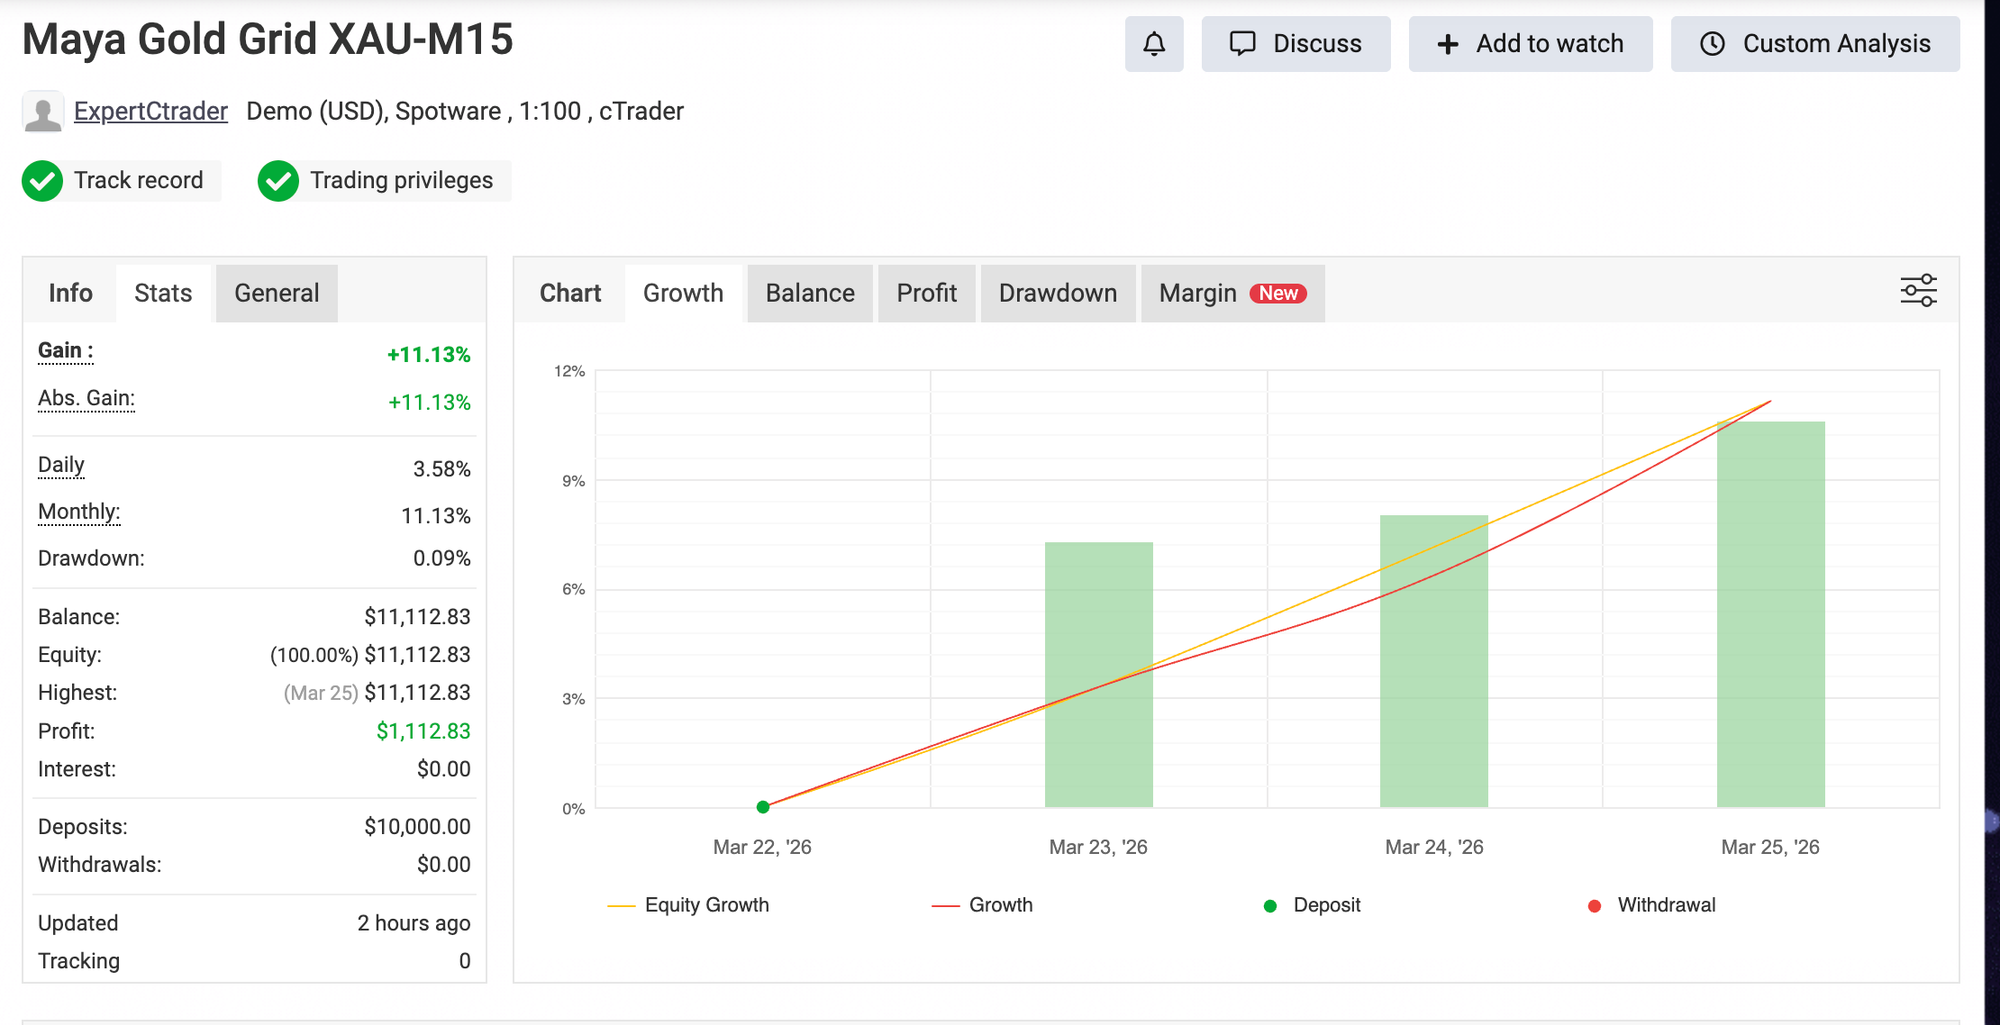This screenshot has width=2000, height=1025.
Task: Click the notification bell icon
Action: point(1154,44)
